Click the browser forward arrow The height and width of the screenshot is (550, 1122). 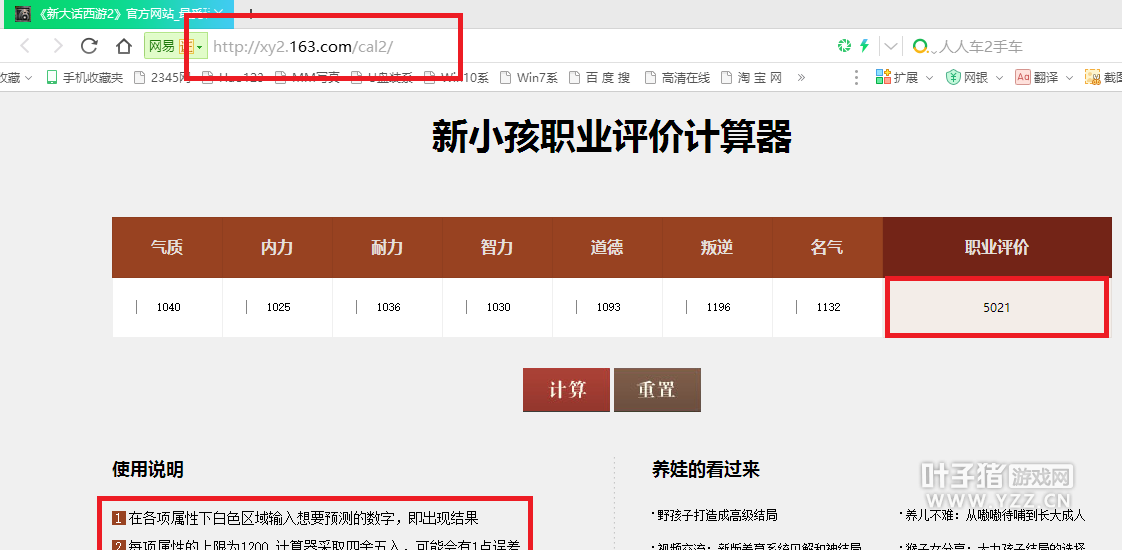pos(57,46)
